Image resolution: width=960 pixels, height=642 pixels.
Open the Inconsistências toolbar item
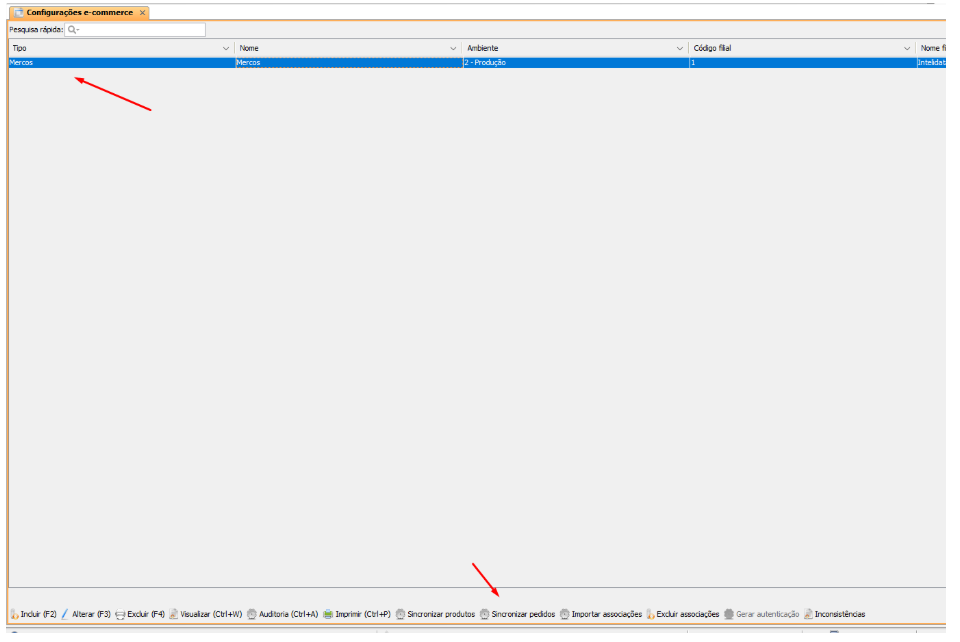(808, 614)
